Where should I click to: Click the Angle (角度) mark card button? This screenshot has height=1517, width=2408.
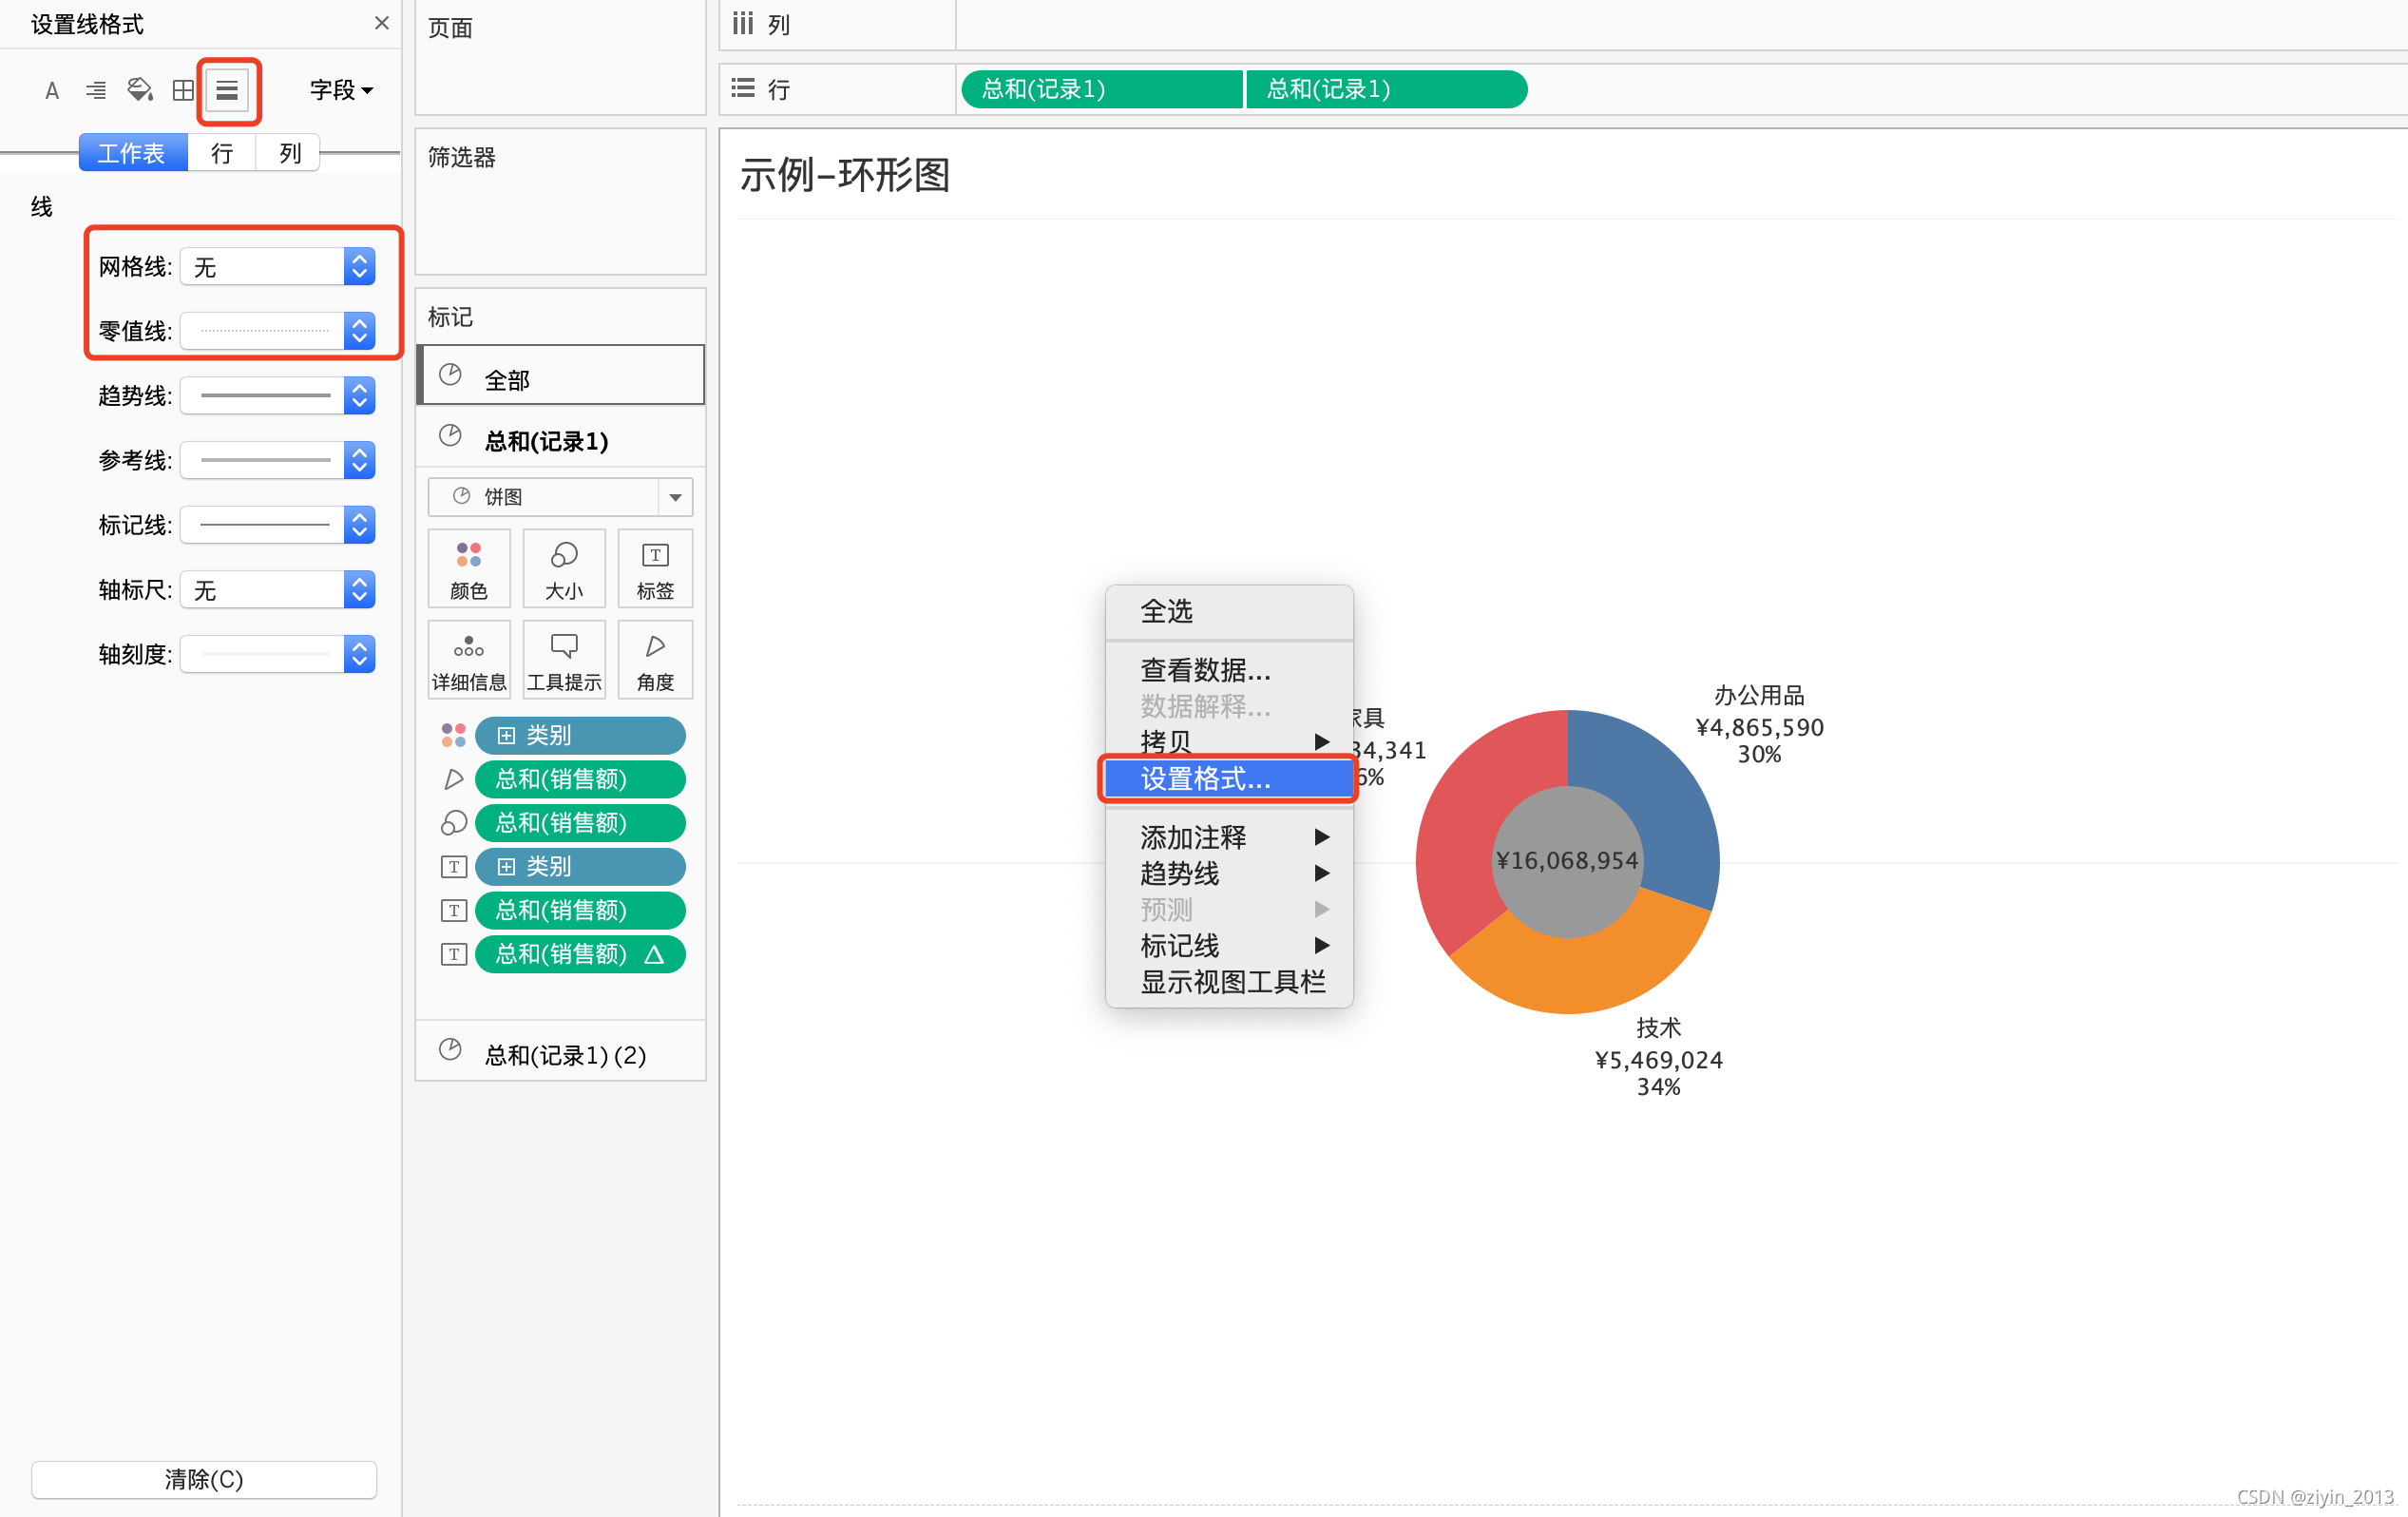click(655, 660)
